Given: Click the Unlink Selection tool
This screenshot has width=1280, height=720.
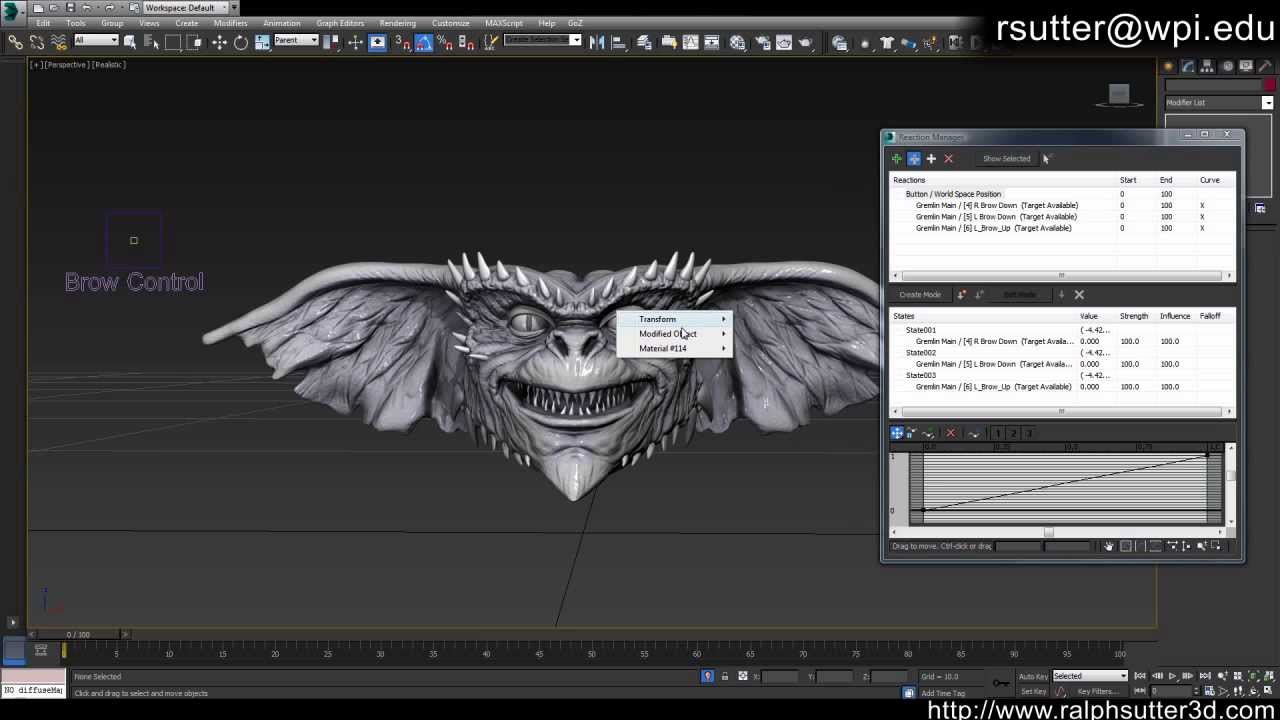Looking at the screenshot, I should pos(37,42).
